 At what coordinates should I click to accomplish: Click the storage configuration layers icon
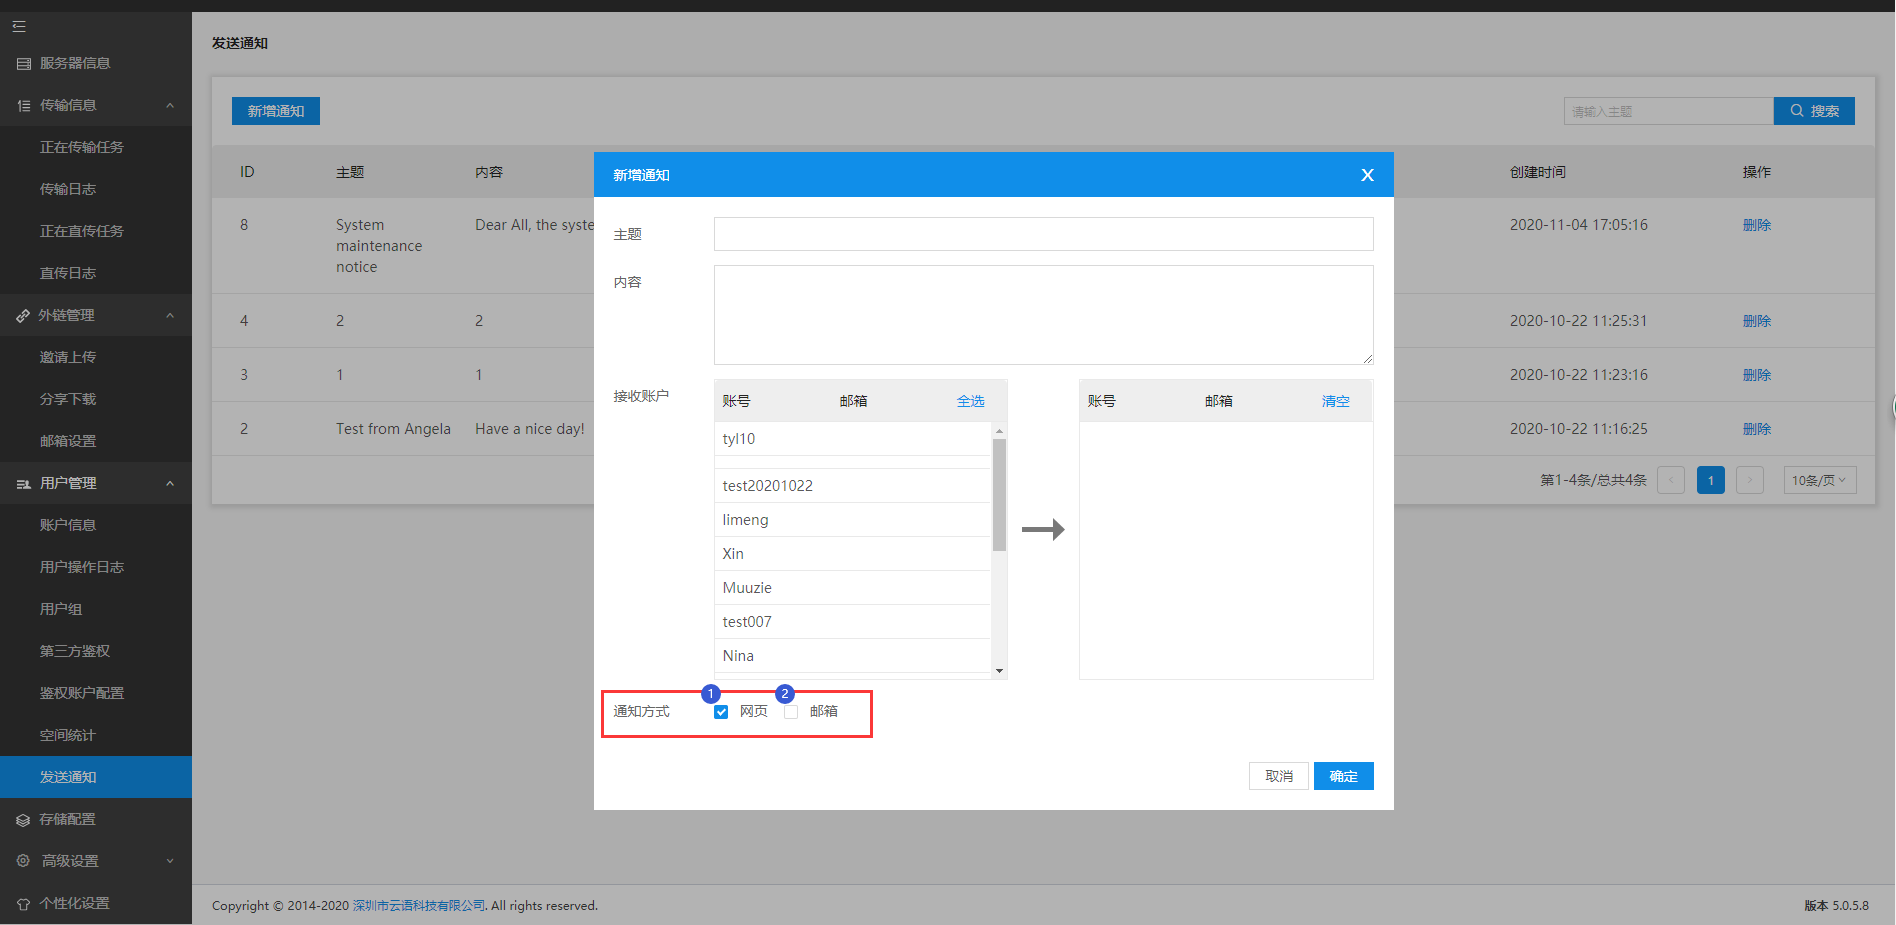tap(23, 820)
